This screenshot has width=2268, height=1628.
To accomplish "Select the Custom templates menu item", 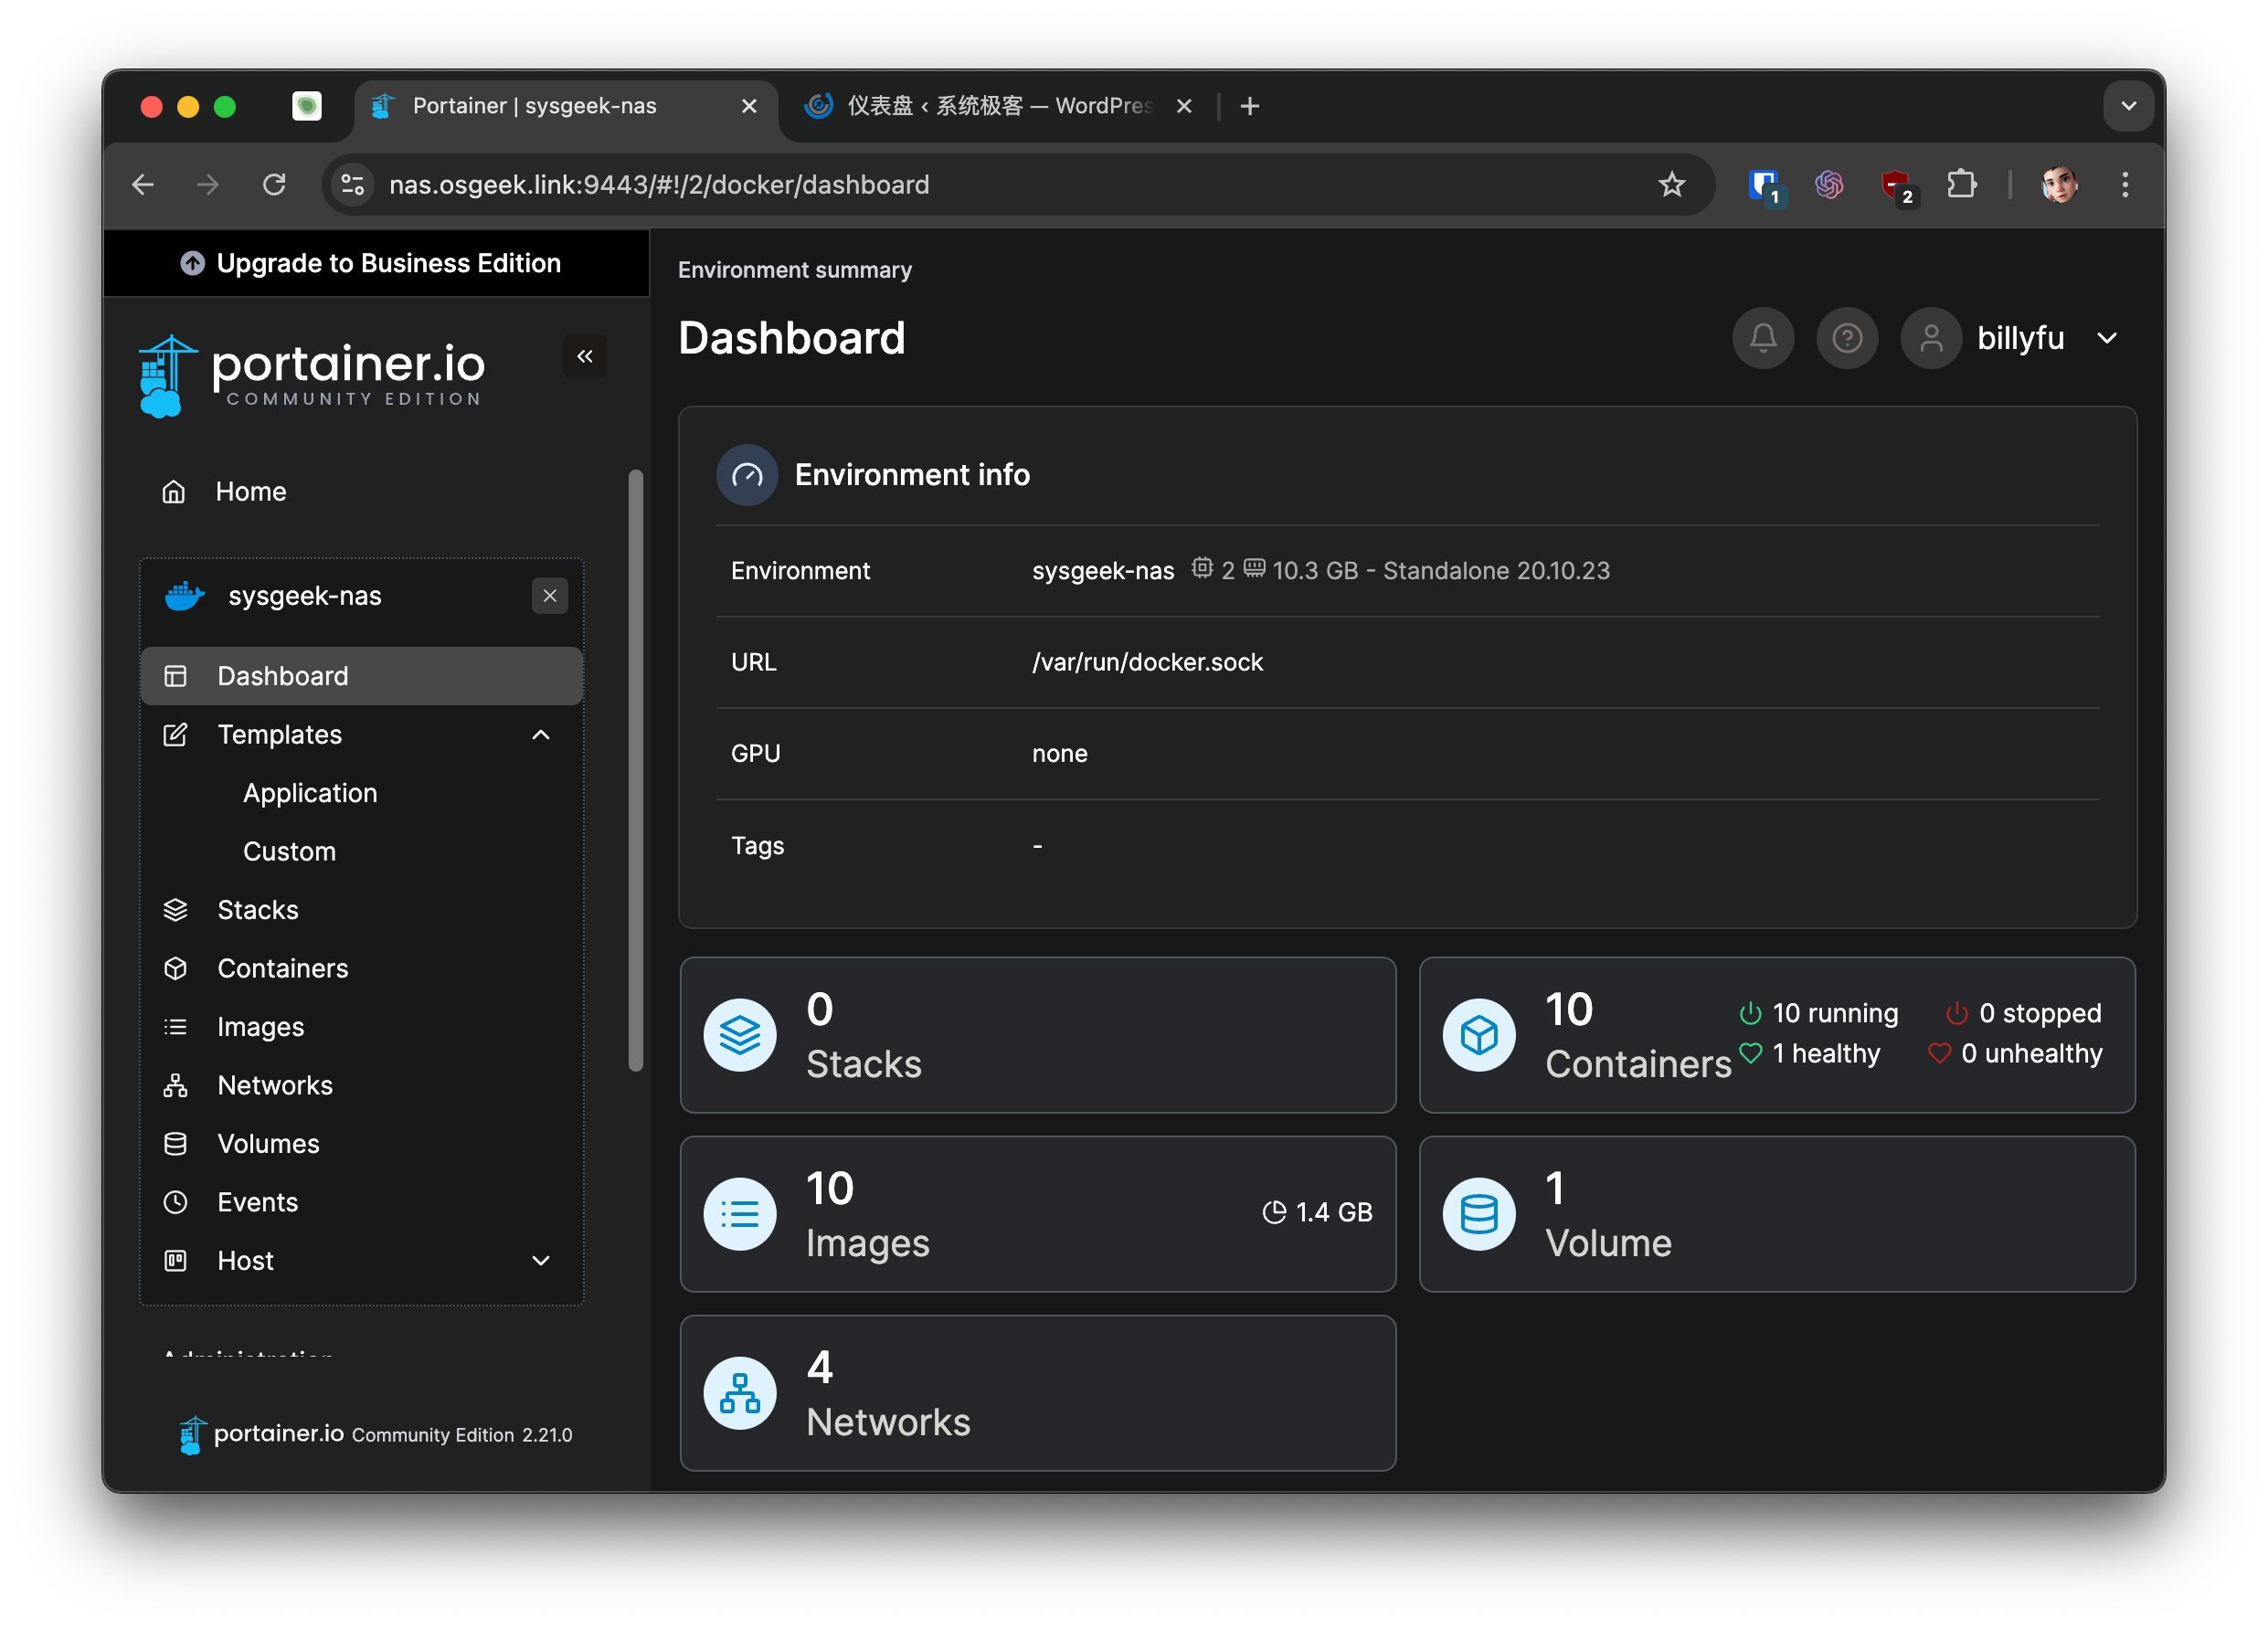I will (287, 850).
